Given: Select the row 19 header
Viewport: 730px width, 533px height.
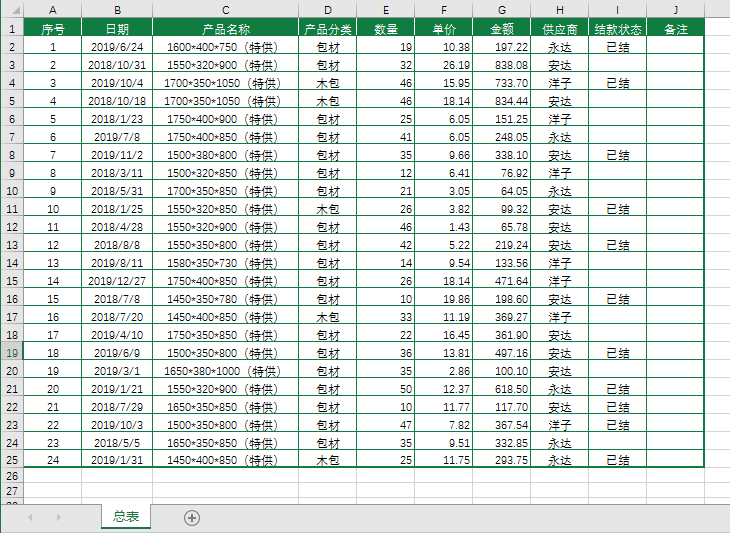Looking at the screenshot, I should [x=10, y=353].
